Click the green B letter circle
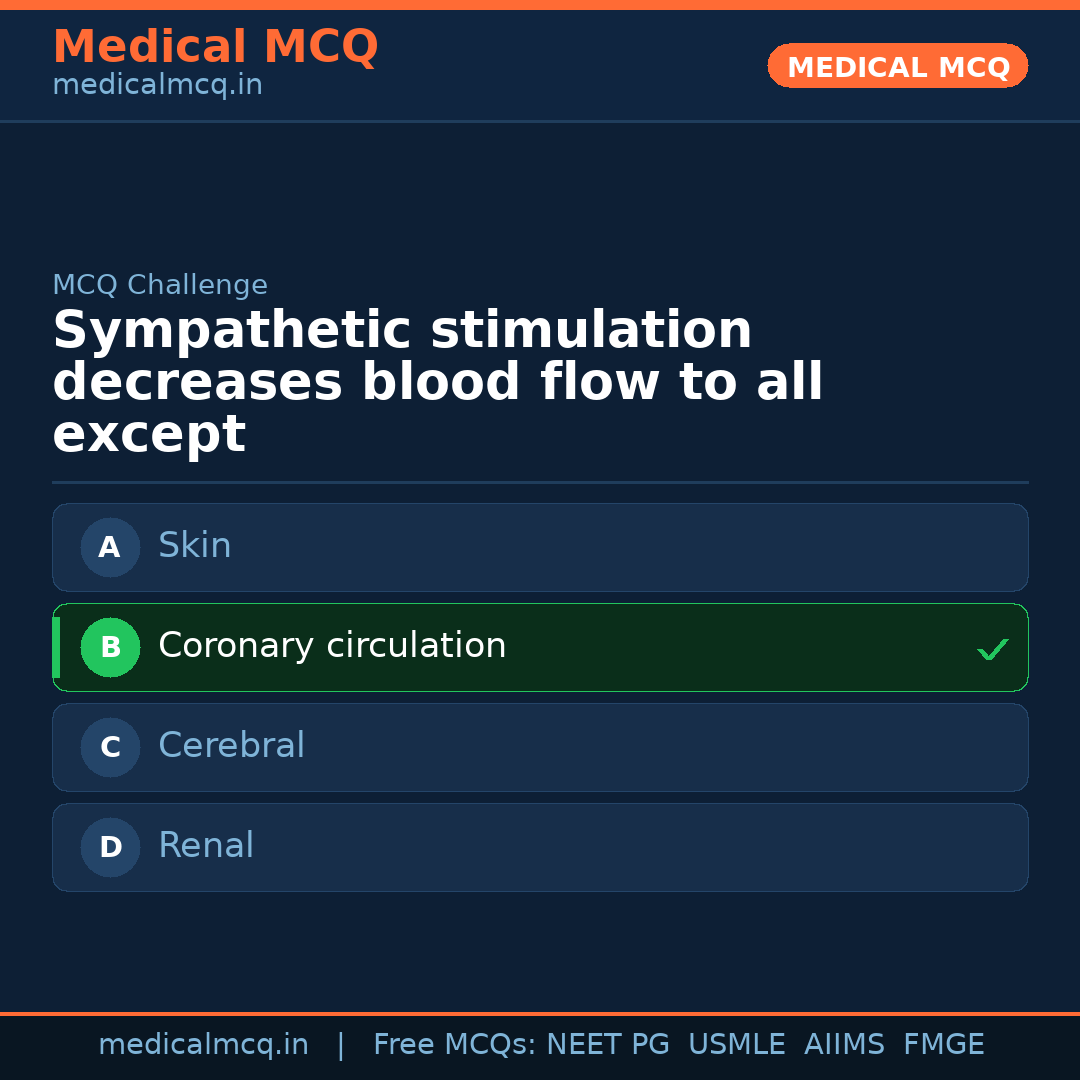The image size is (1080, 1080). (x=110, y=647)
